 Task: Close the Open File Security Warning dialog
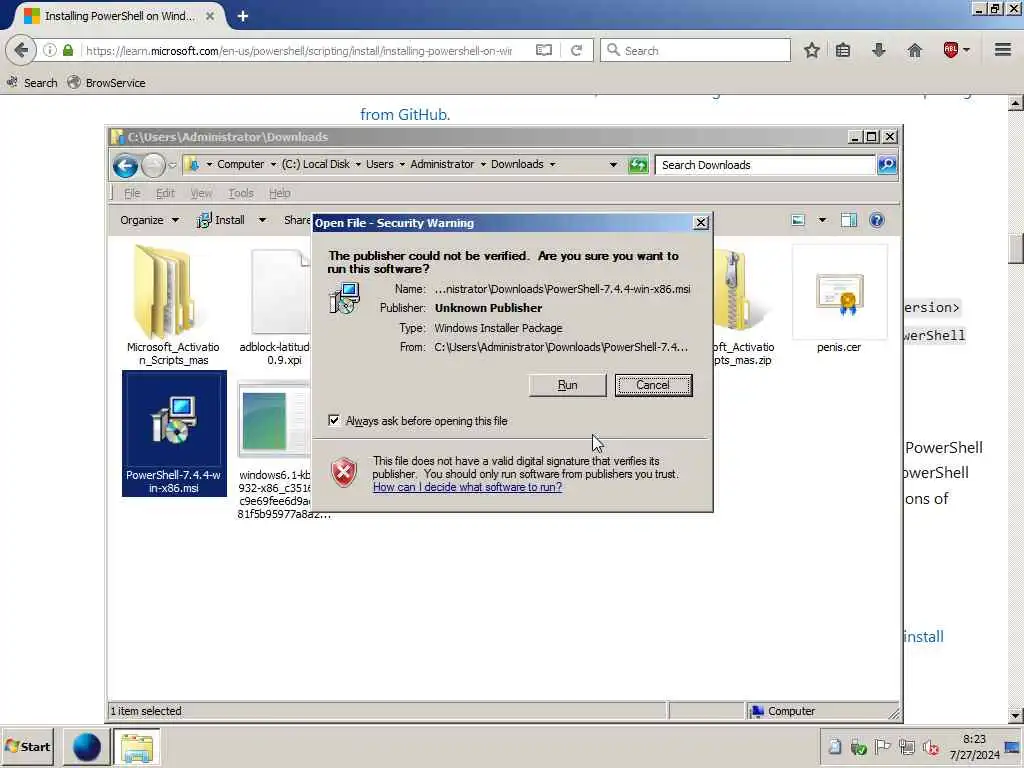click(700, 223)
